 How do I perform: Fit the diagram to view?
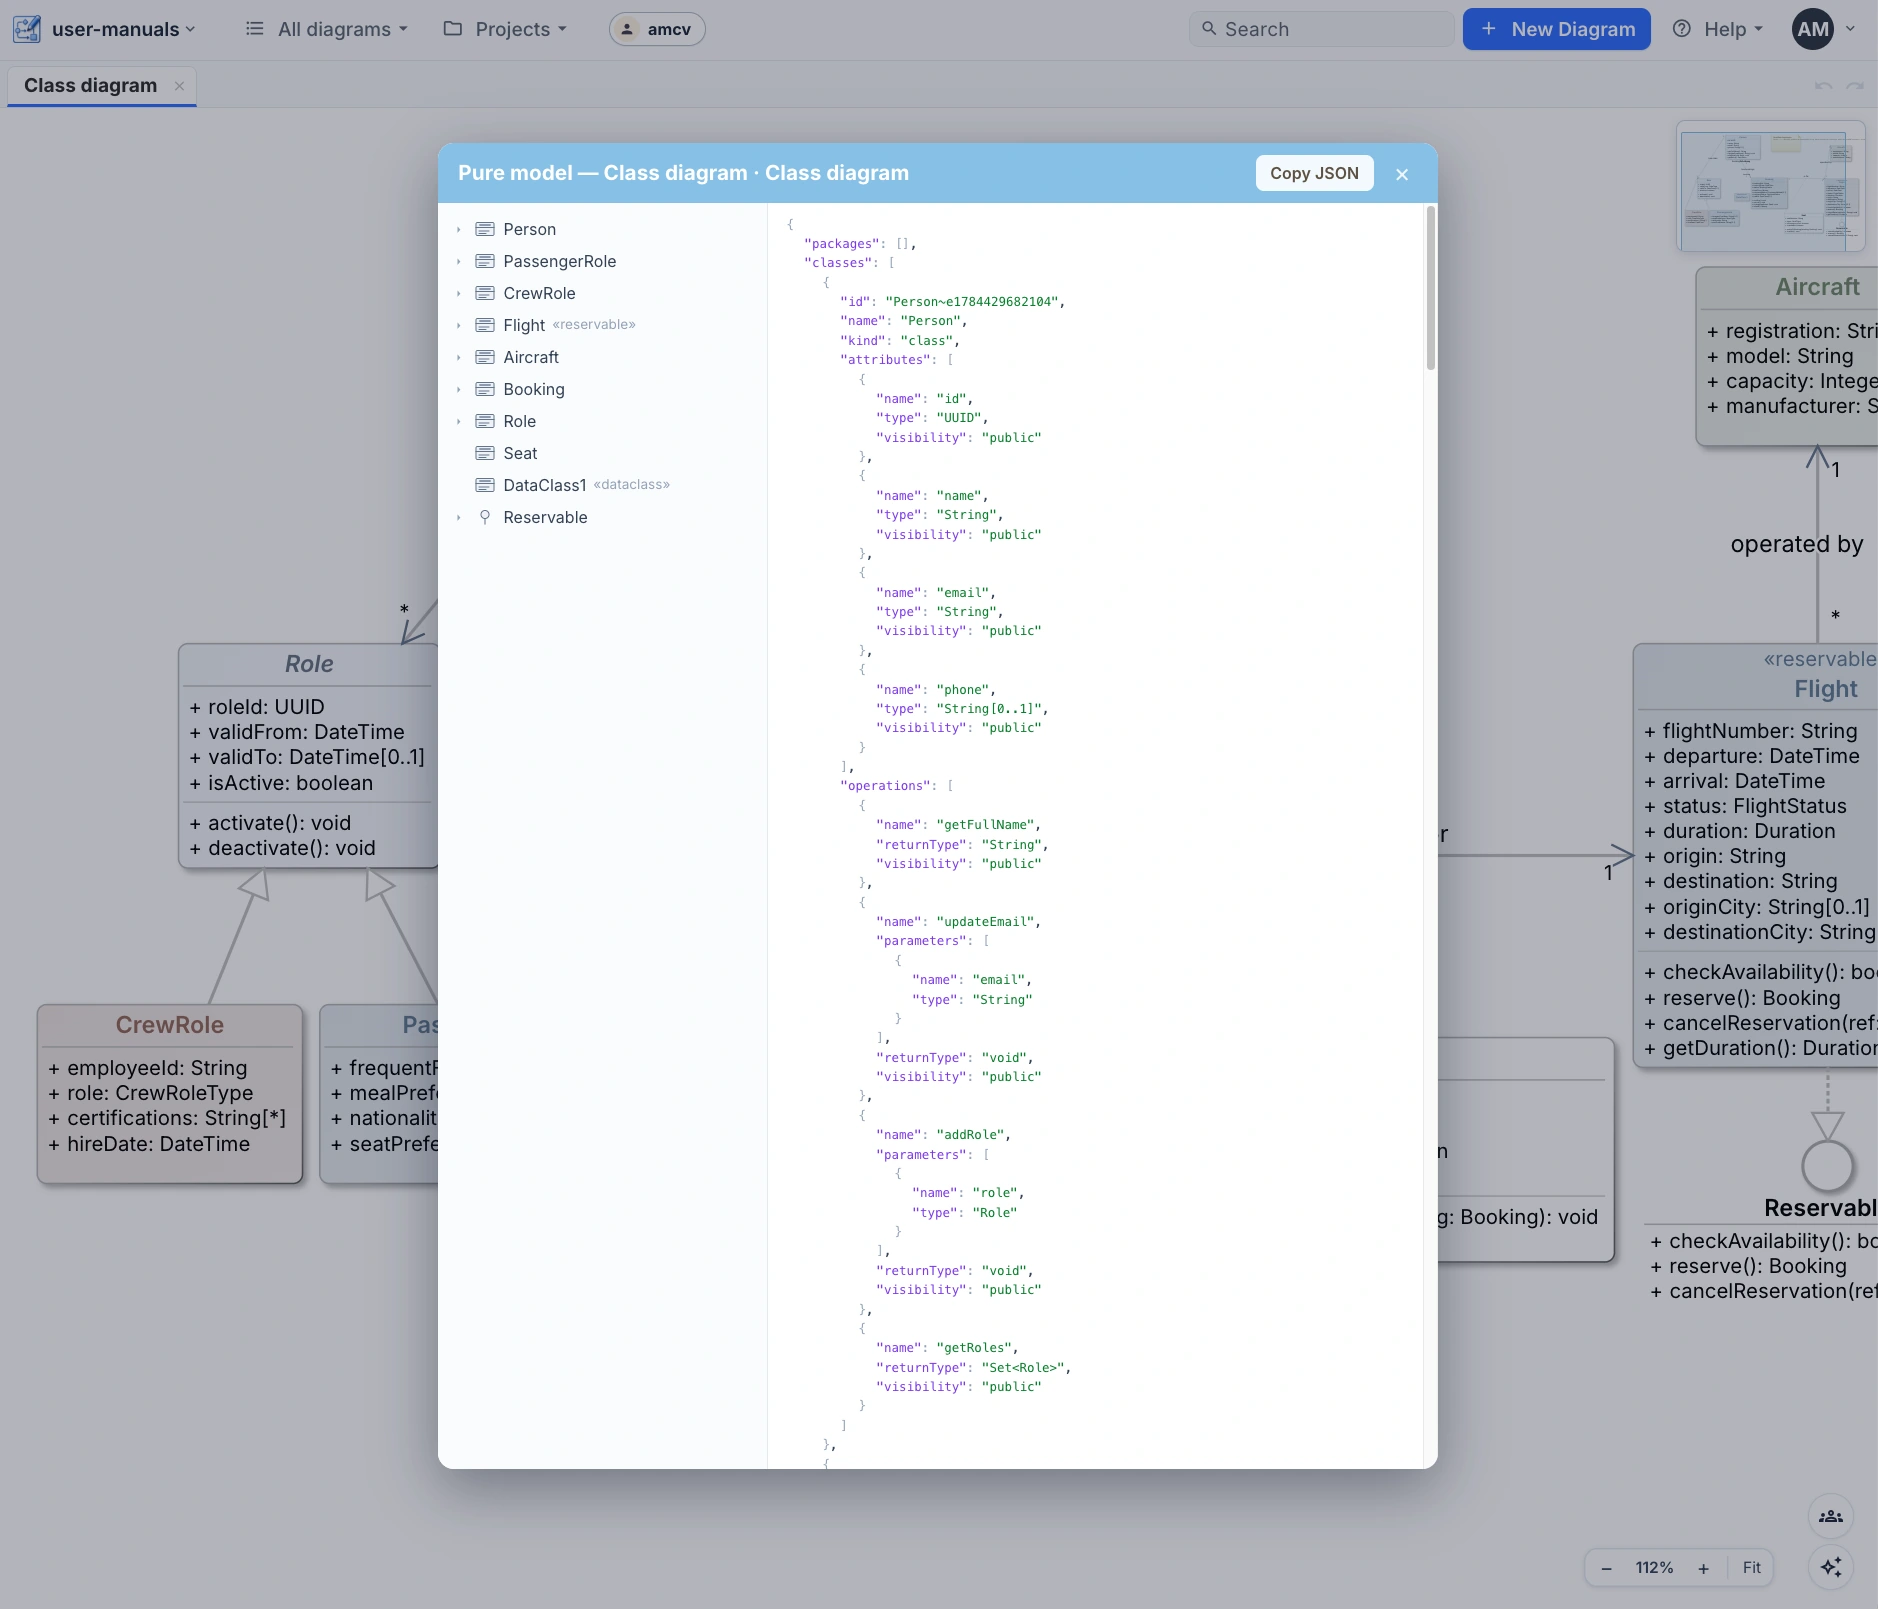click(1752, 1568)
